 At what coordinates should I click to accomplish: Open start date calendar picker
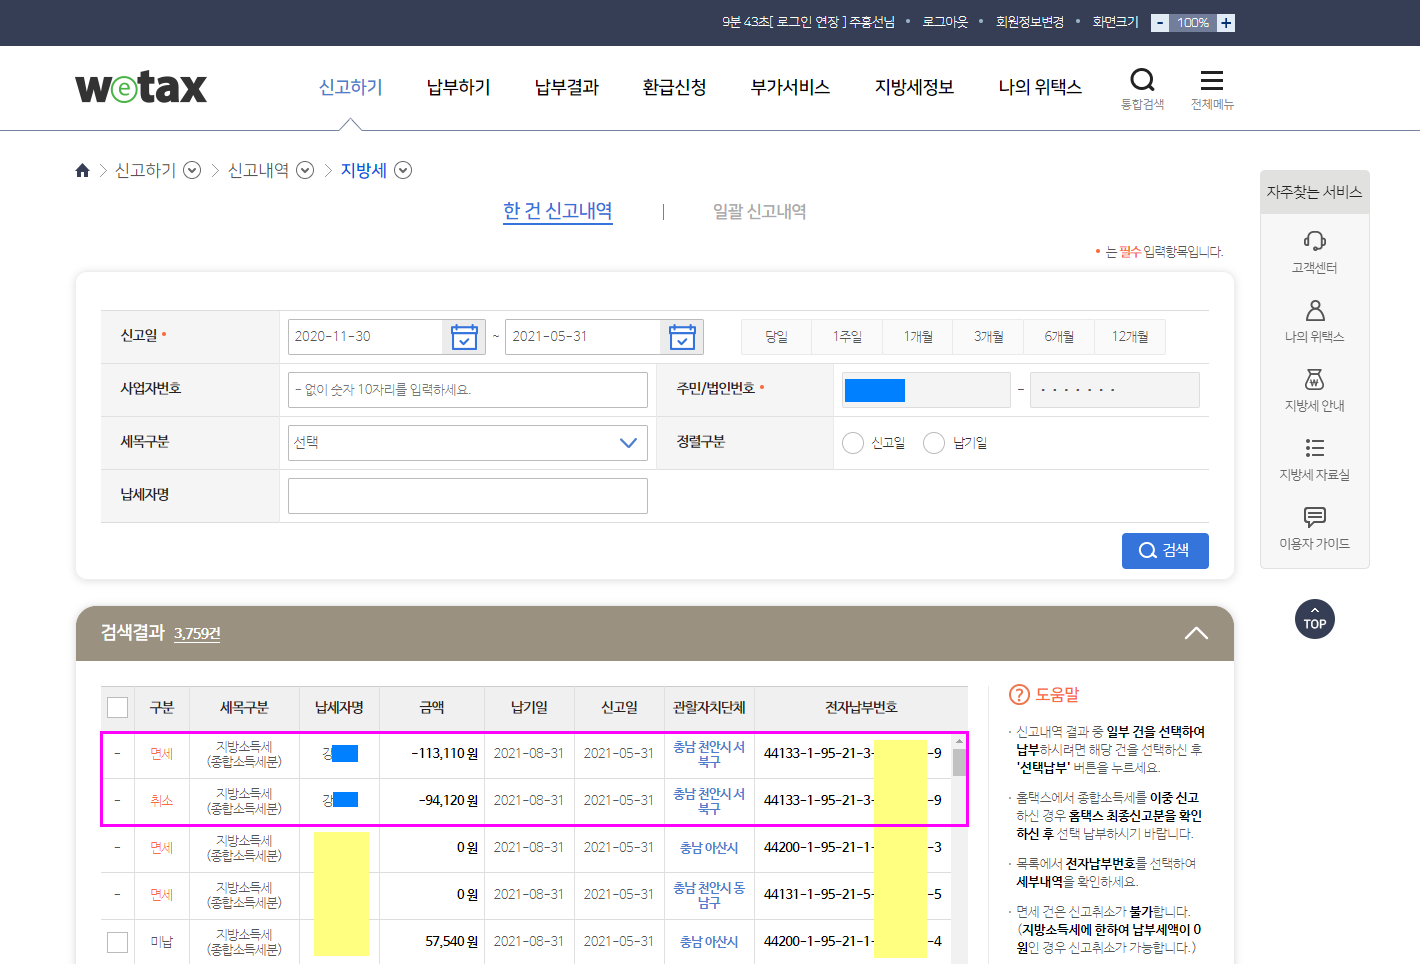click(x=464, y=337)
